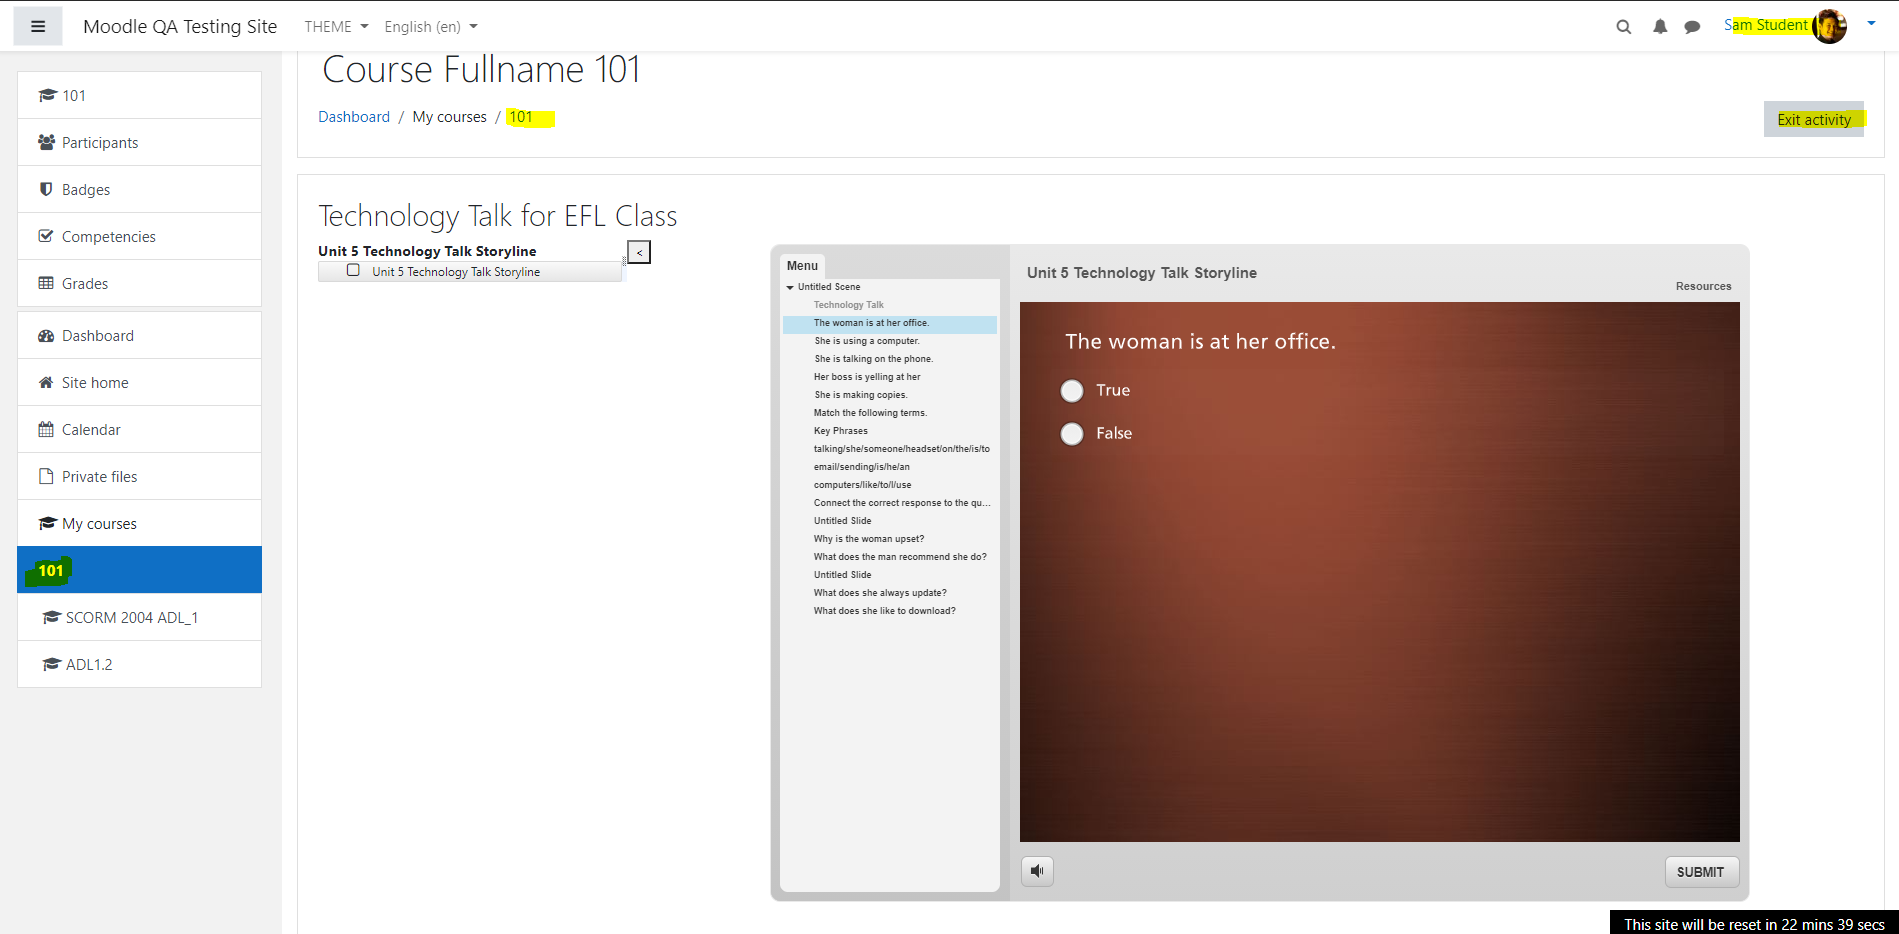The image size is (1899, 934).
Task: Expand the user menu caret beside the avatar
Action: (1871, 23)
